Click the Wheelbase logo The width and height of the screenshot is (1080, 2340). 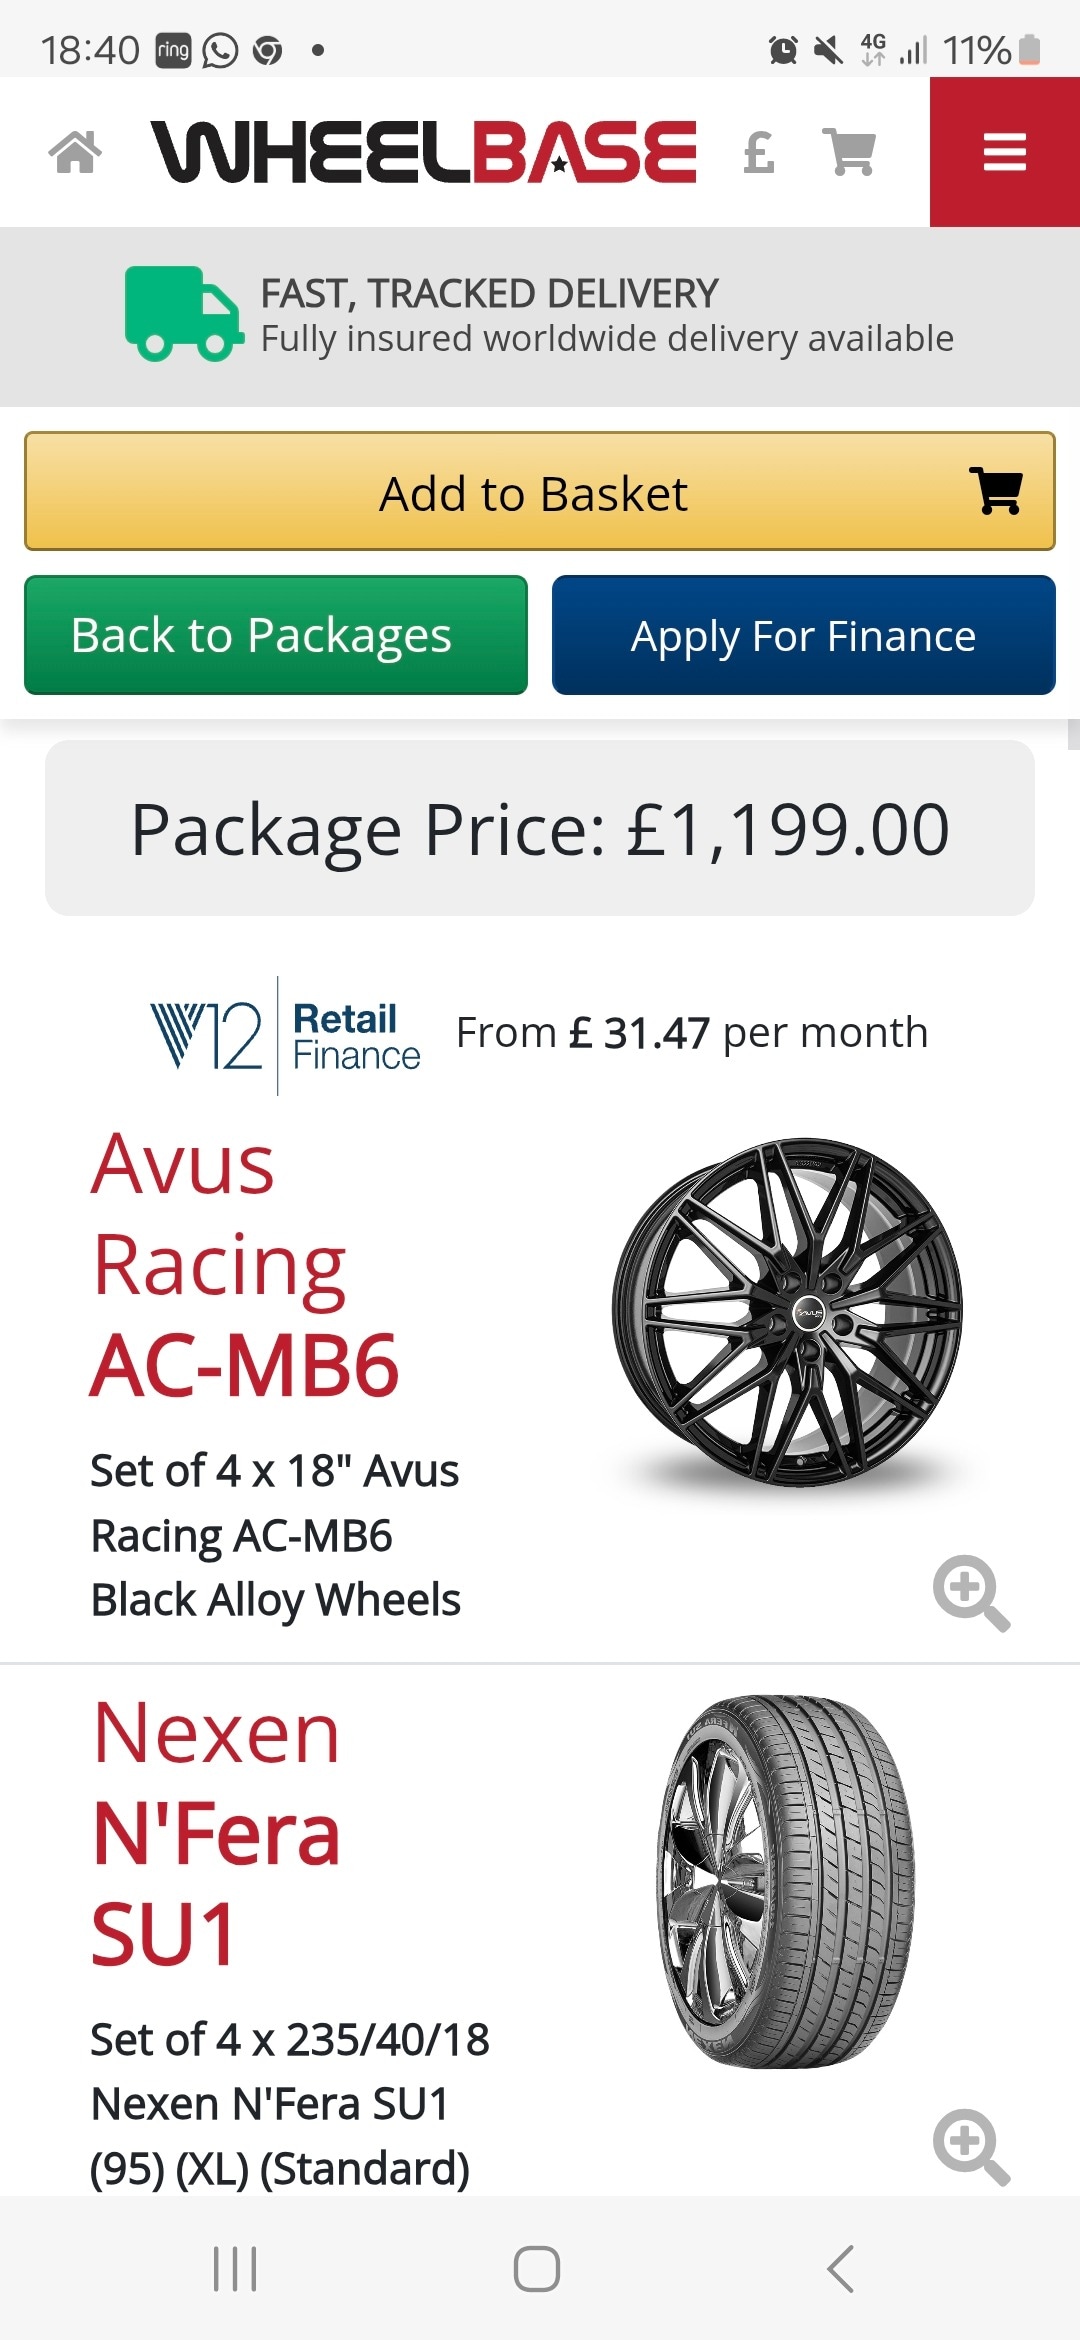click(424, 152)
